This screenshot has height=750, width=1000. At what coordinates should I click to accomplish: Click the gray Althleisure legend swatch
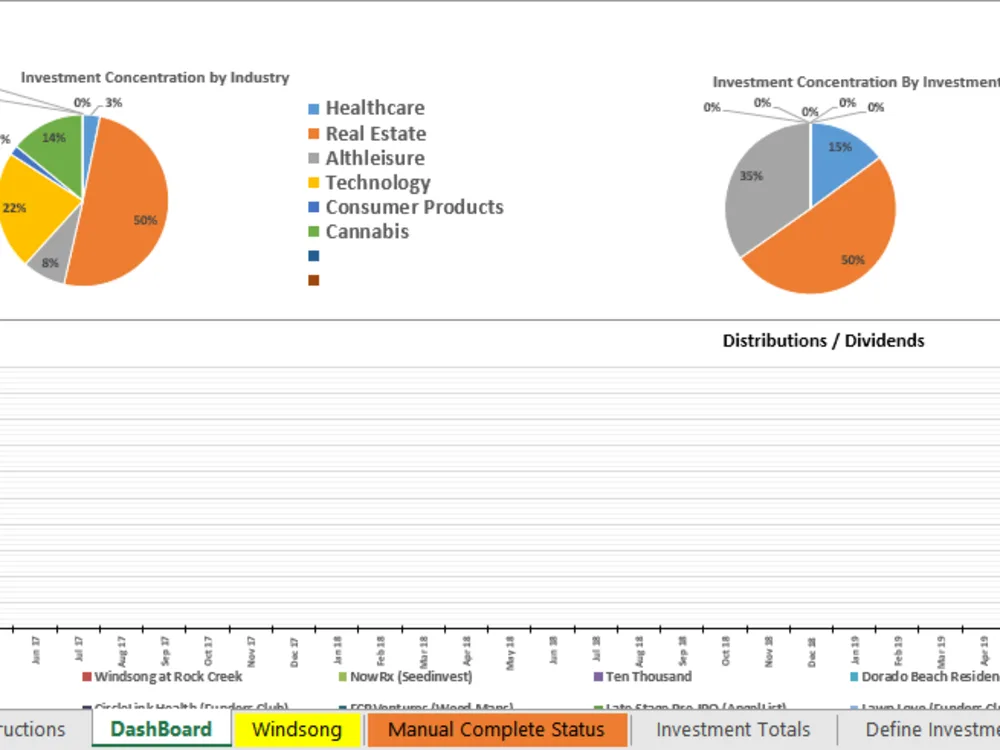pyautogui.click(x=314, y=158)
